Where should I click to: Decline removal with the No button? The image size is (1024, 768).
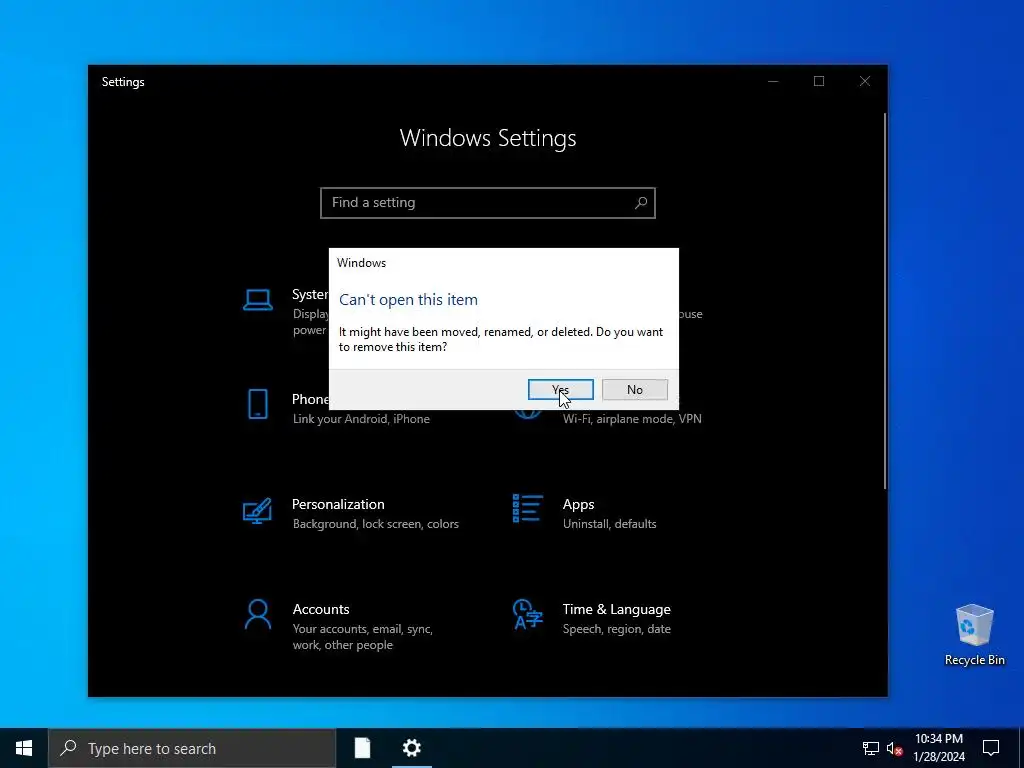(635, 389)
